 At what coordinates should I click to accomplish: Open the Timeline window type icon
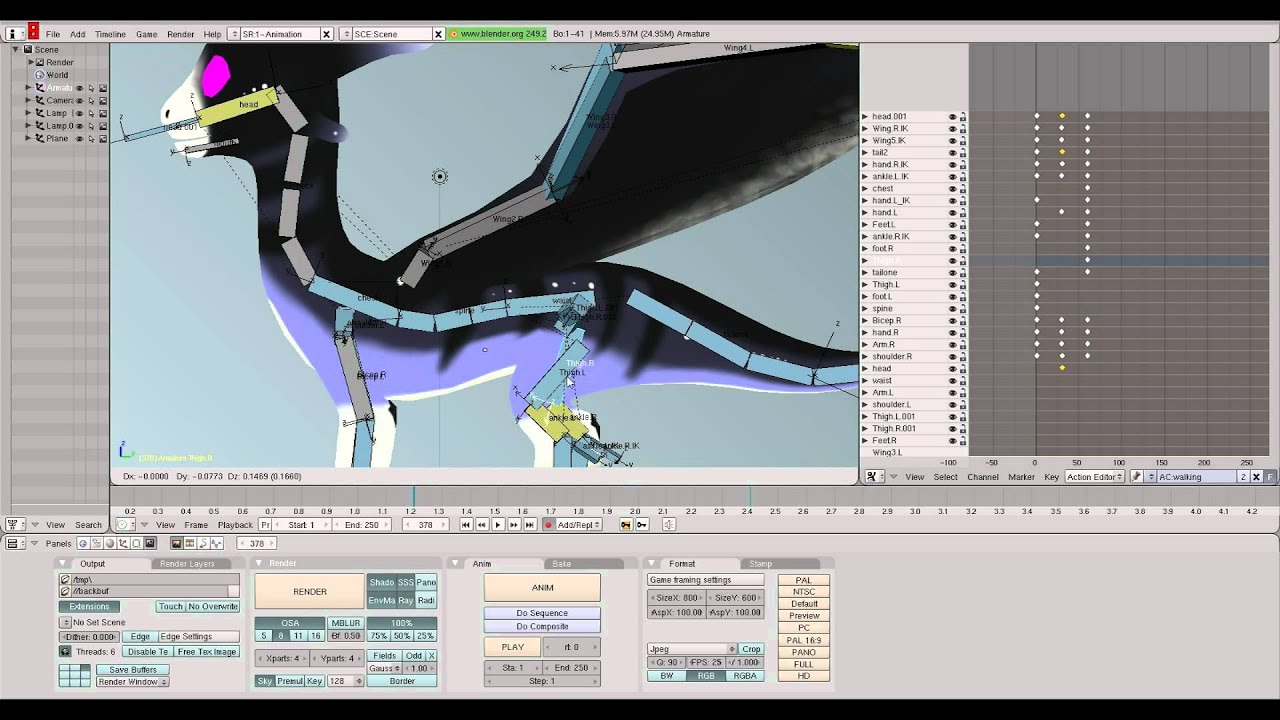tap(125, 524)
